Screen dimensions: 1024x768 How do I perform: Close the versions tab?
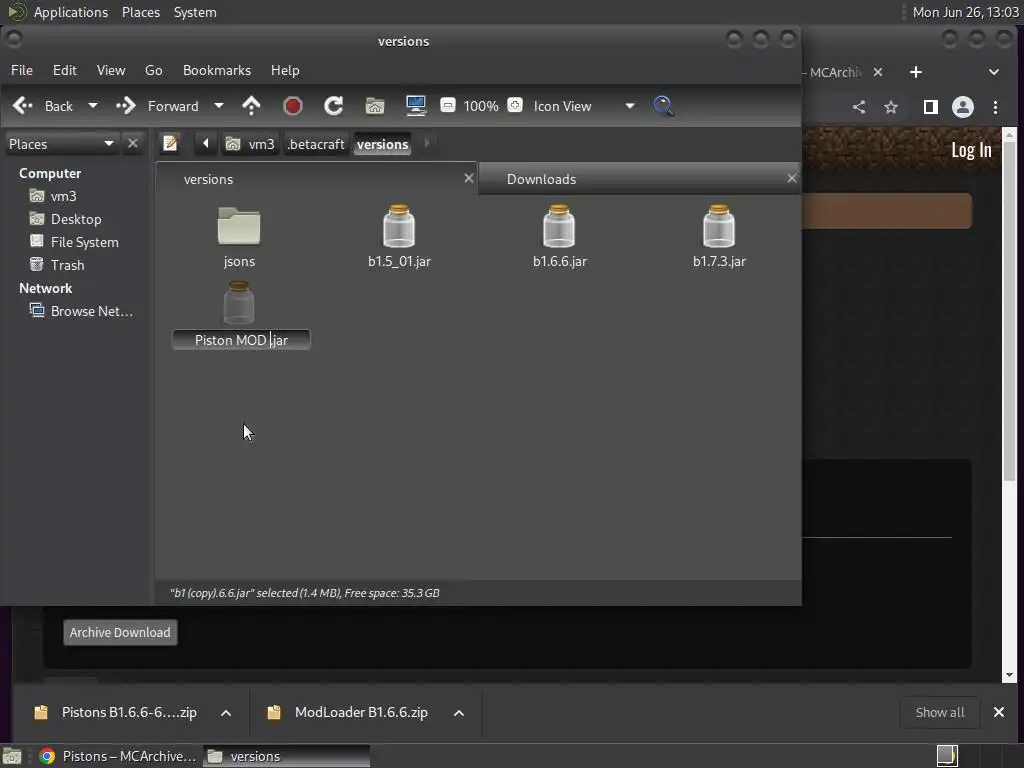click(x=468, y=178)
